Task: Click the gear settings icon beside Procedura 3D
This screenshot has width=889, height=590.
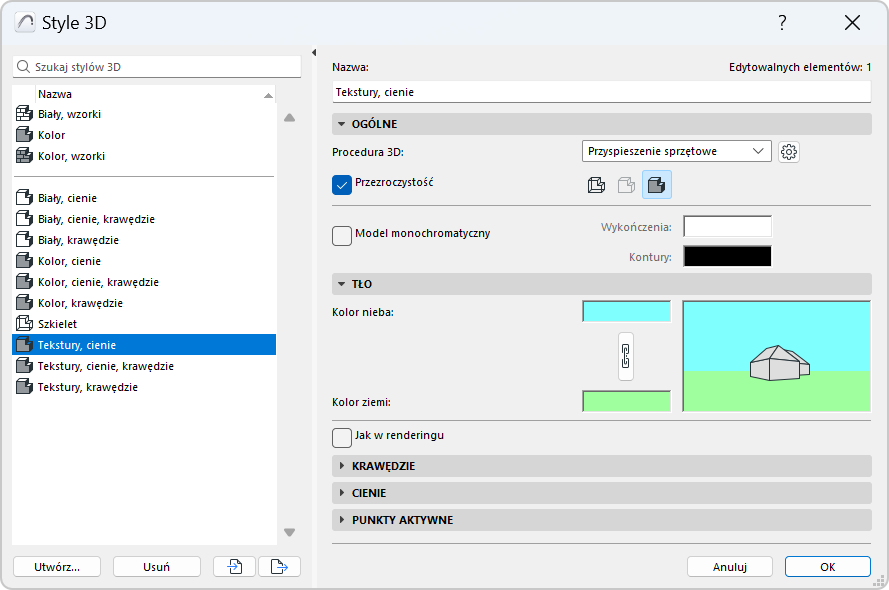Action: pos(789,152)
